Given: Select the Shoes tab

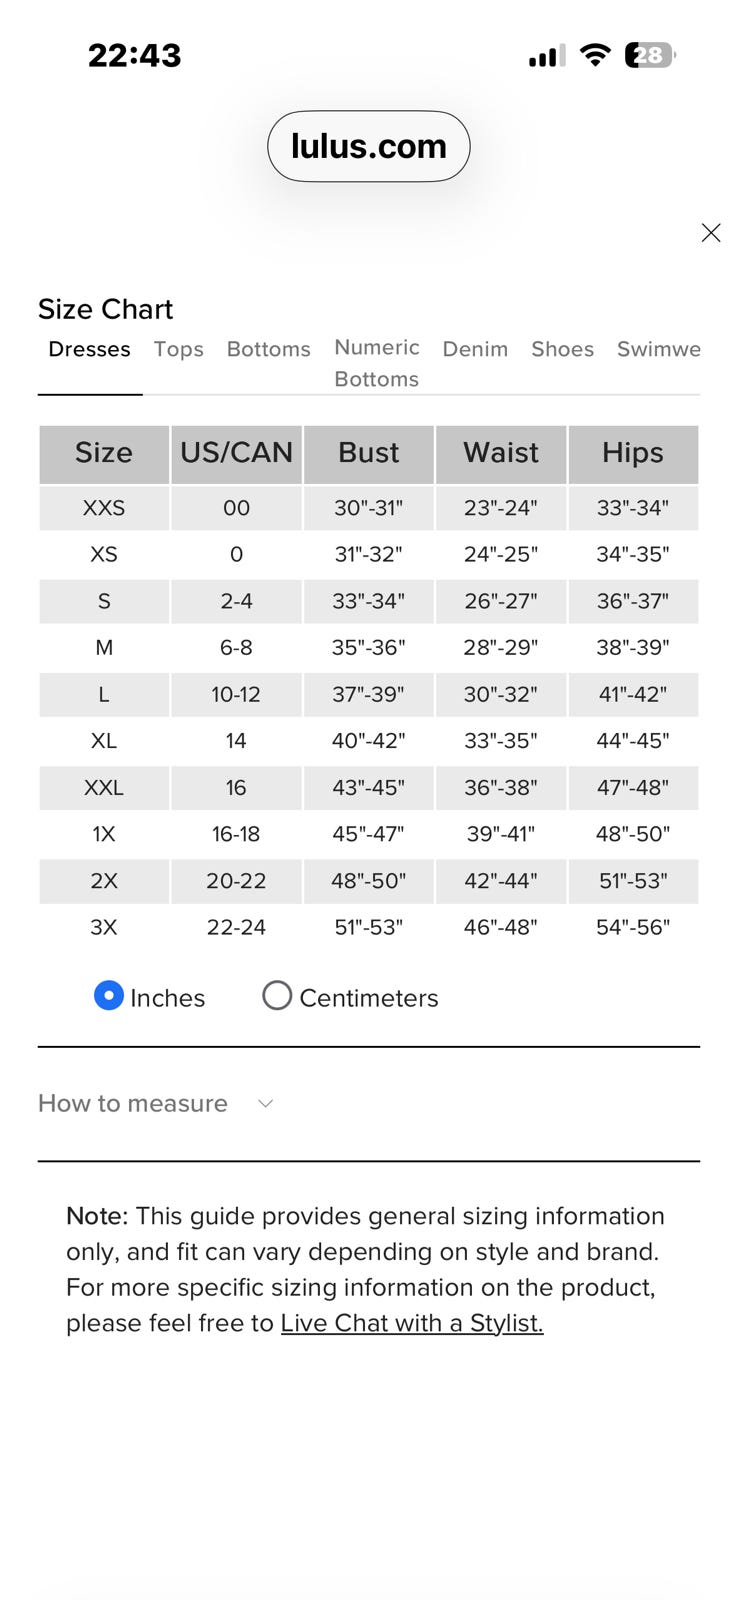Looking at the screenshot, I should tap(562, 349).
